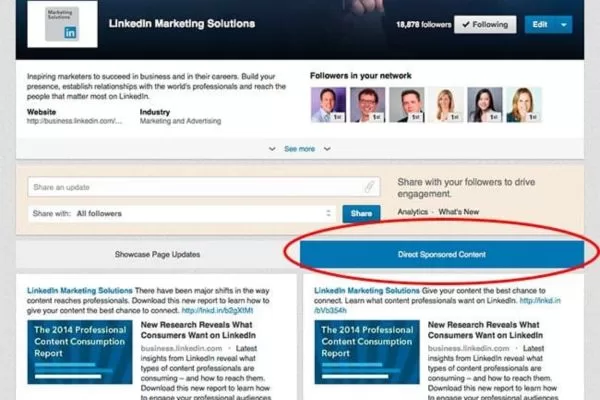
Task: Click the 18,878 followers count
Action: coord(424,24)
